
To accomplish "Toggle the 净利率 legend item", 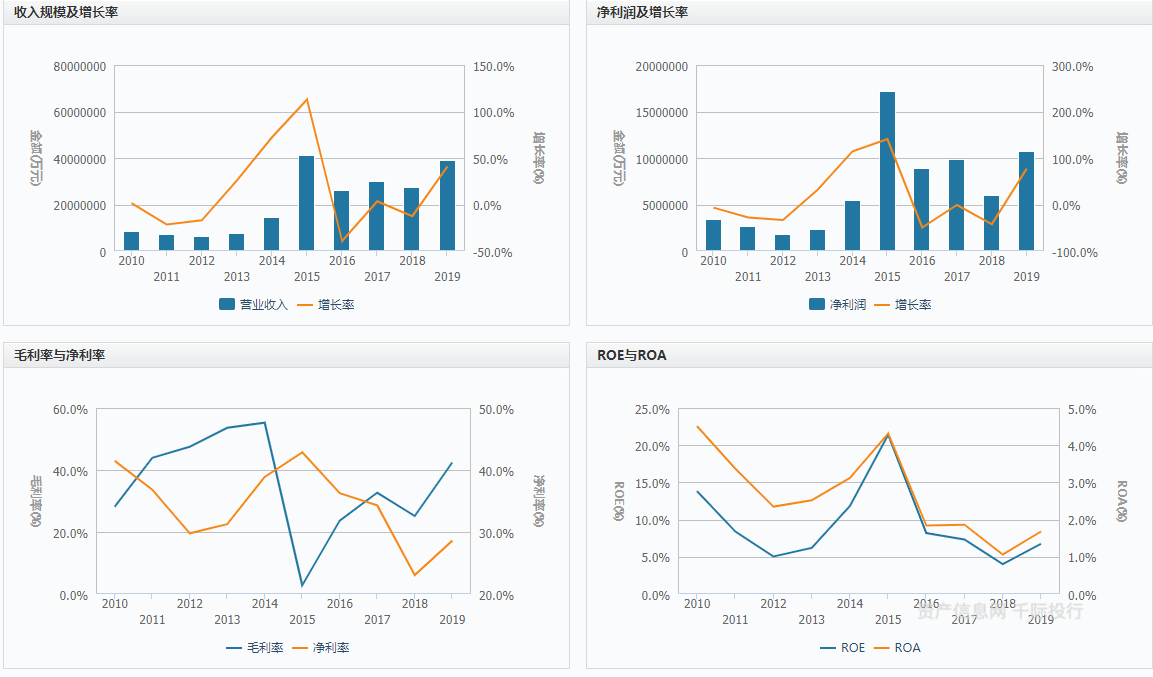I will coord(321,647).
